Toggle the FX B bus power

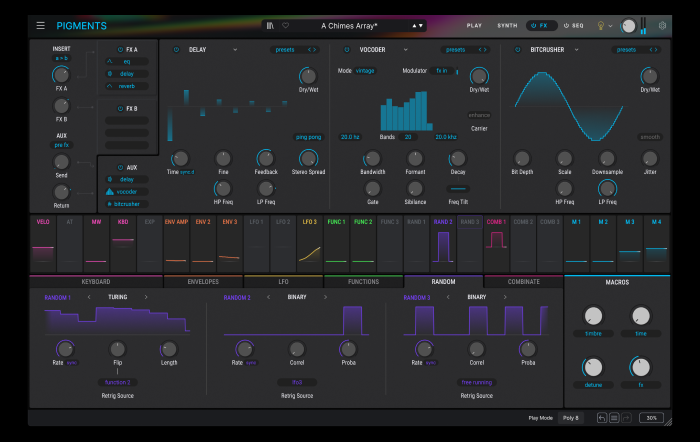point(120,108)
